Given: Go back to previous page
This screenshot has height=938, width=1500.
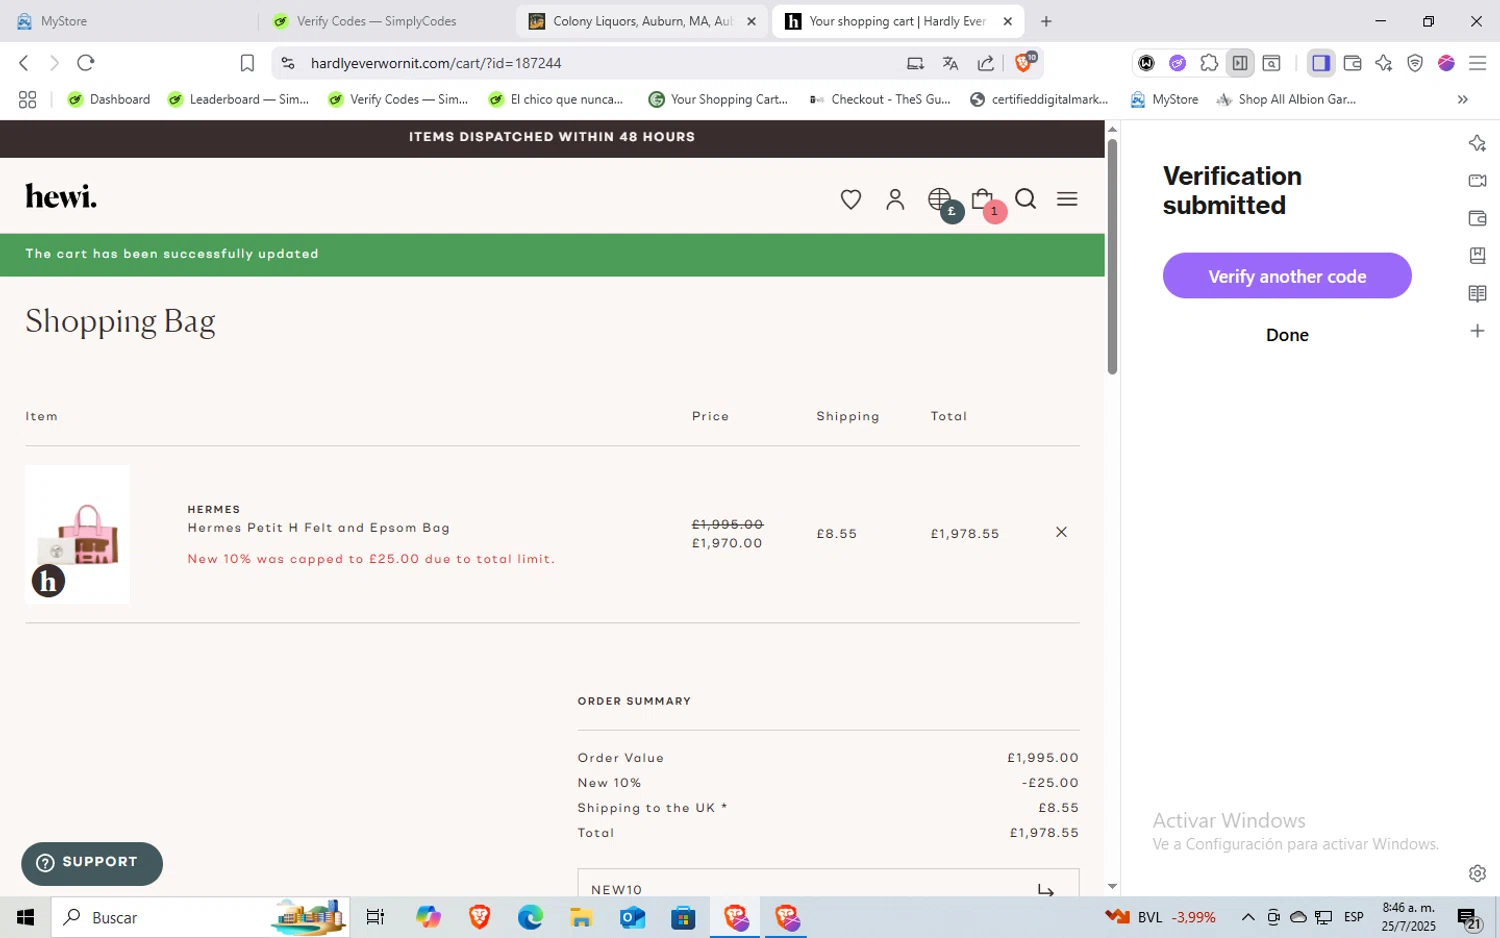Looking at the screenshot, I should click(23, 63).
